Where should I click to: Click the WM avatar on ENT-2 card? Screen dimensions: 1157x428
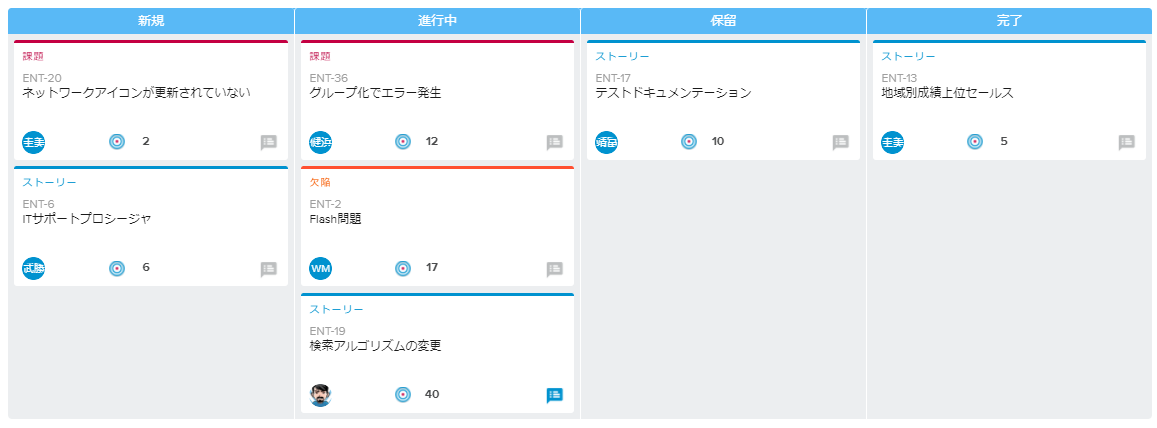tap(321, 268)
